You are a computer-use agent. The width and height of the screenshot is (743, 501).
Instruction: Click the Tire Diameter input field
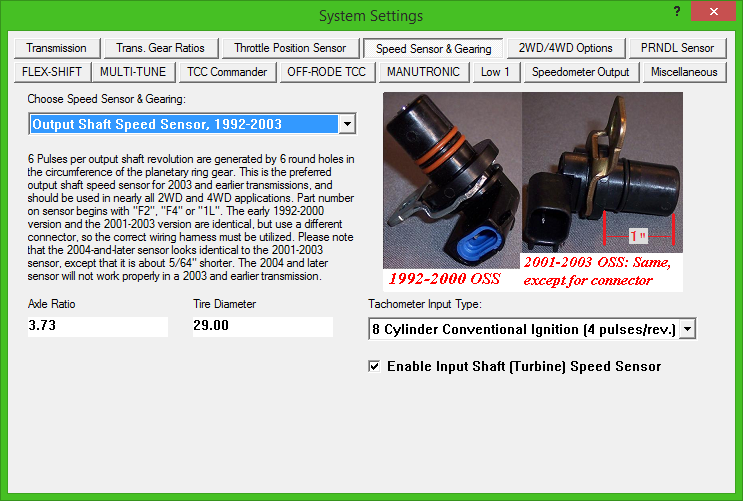261,326
